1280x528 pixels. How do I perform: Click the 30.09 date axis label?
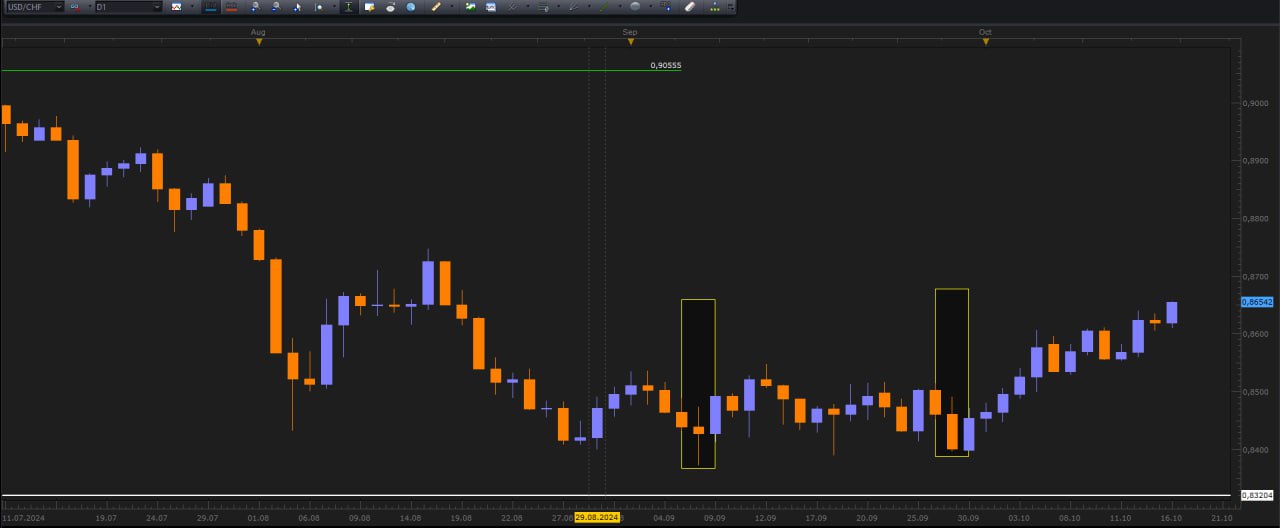tap(968, 518)
